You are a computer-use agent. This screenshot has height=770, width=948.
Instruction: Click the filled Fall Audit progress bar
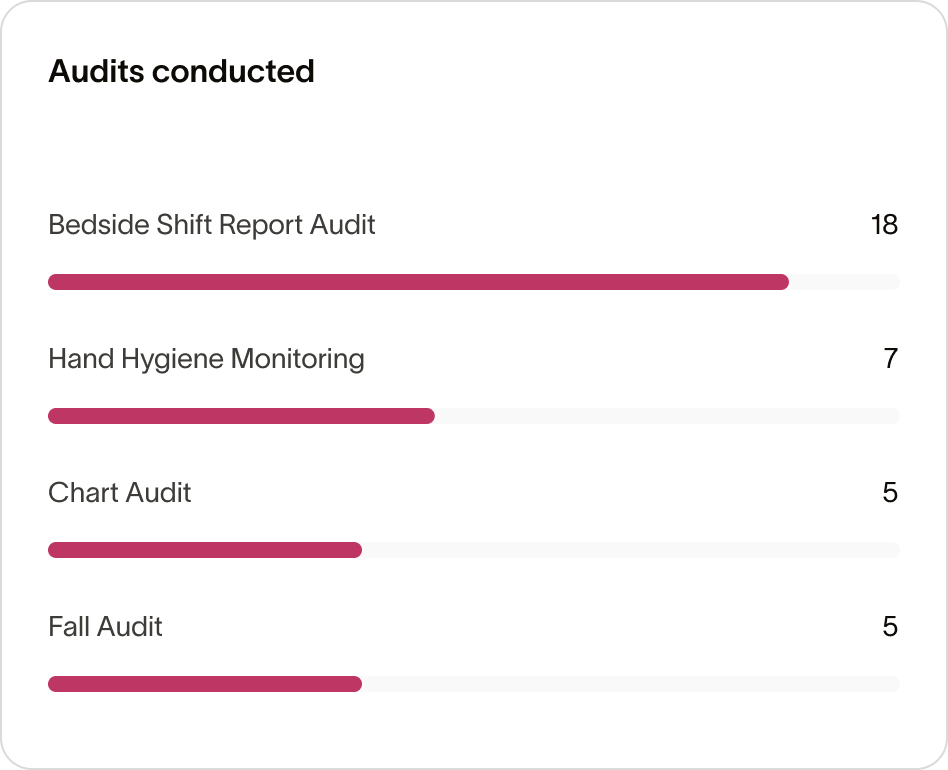tap(205, 684)
